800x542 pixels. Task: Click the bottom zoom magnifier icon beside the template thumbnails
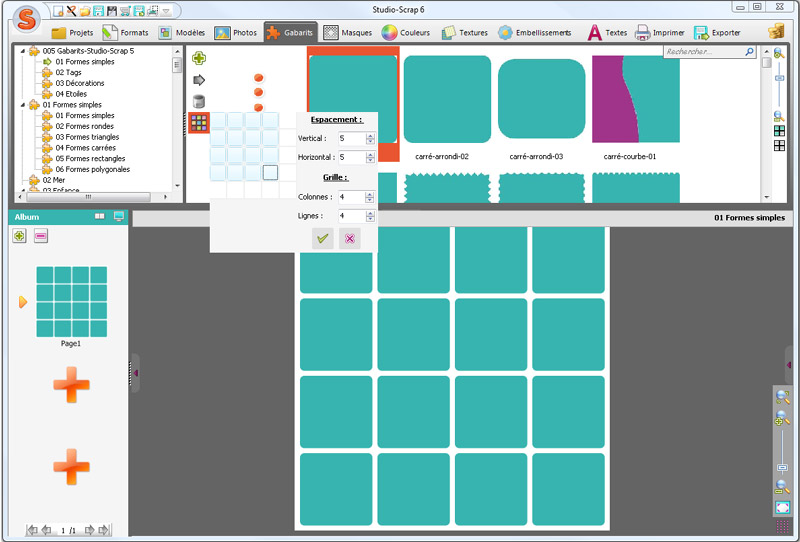pyautogui.click(x=779, y=116)
